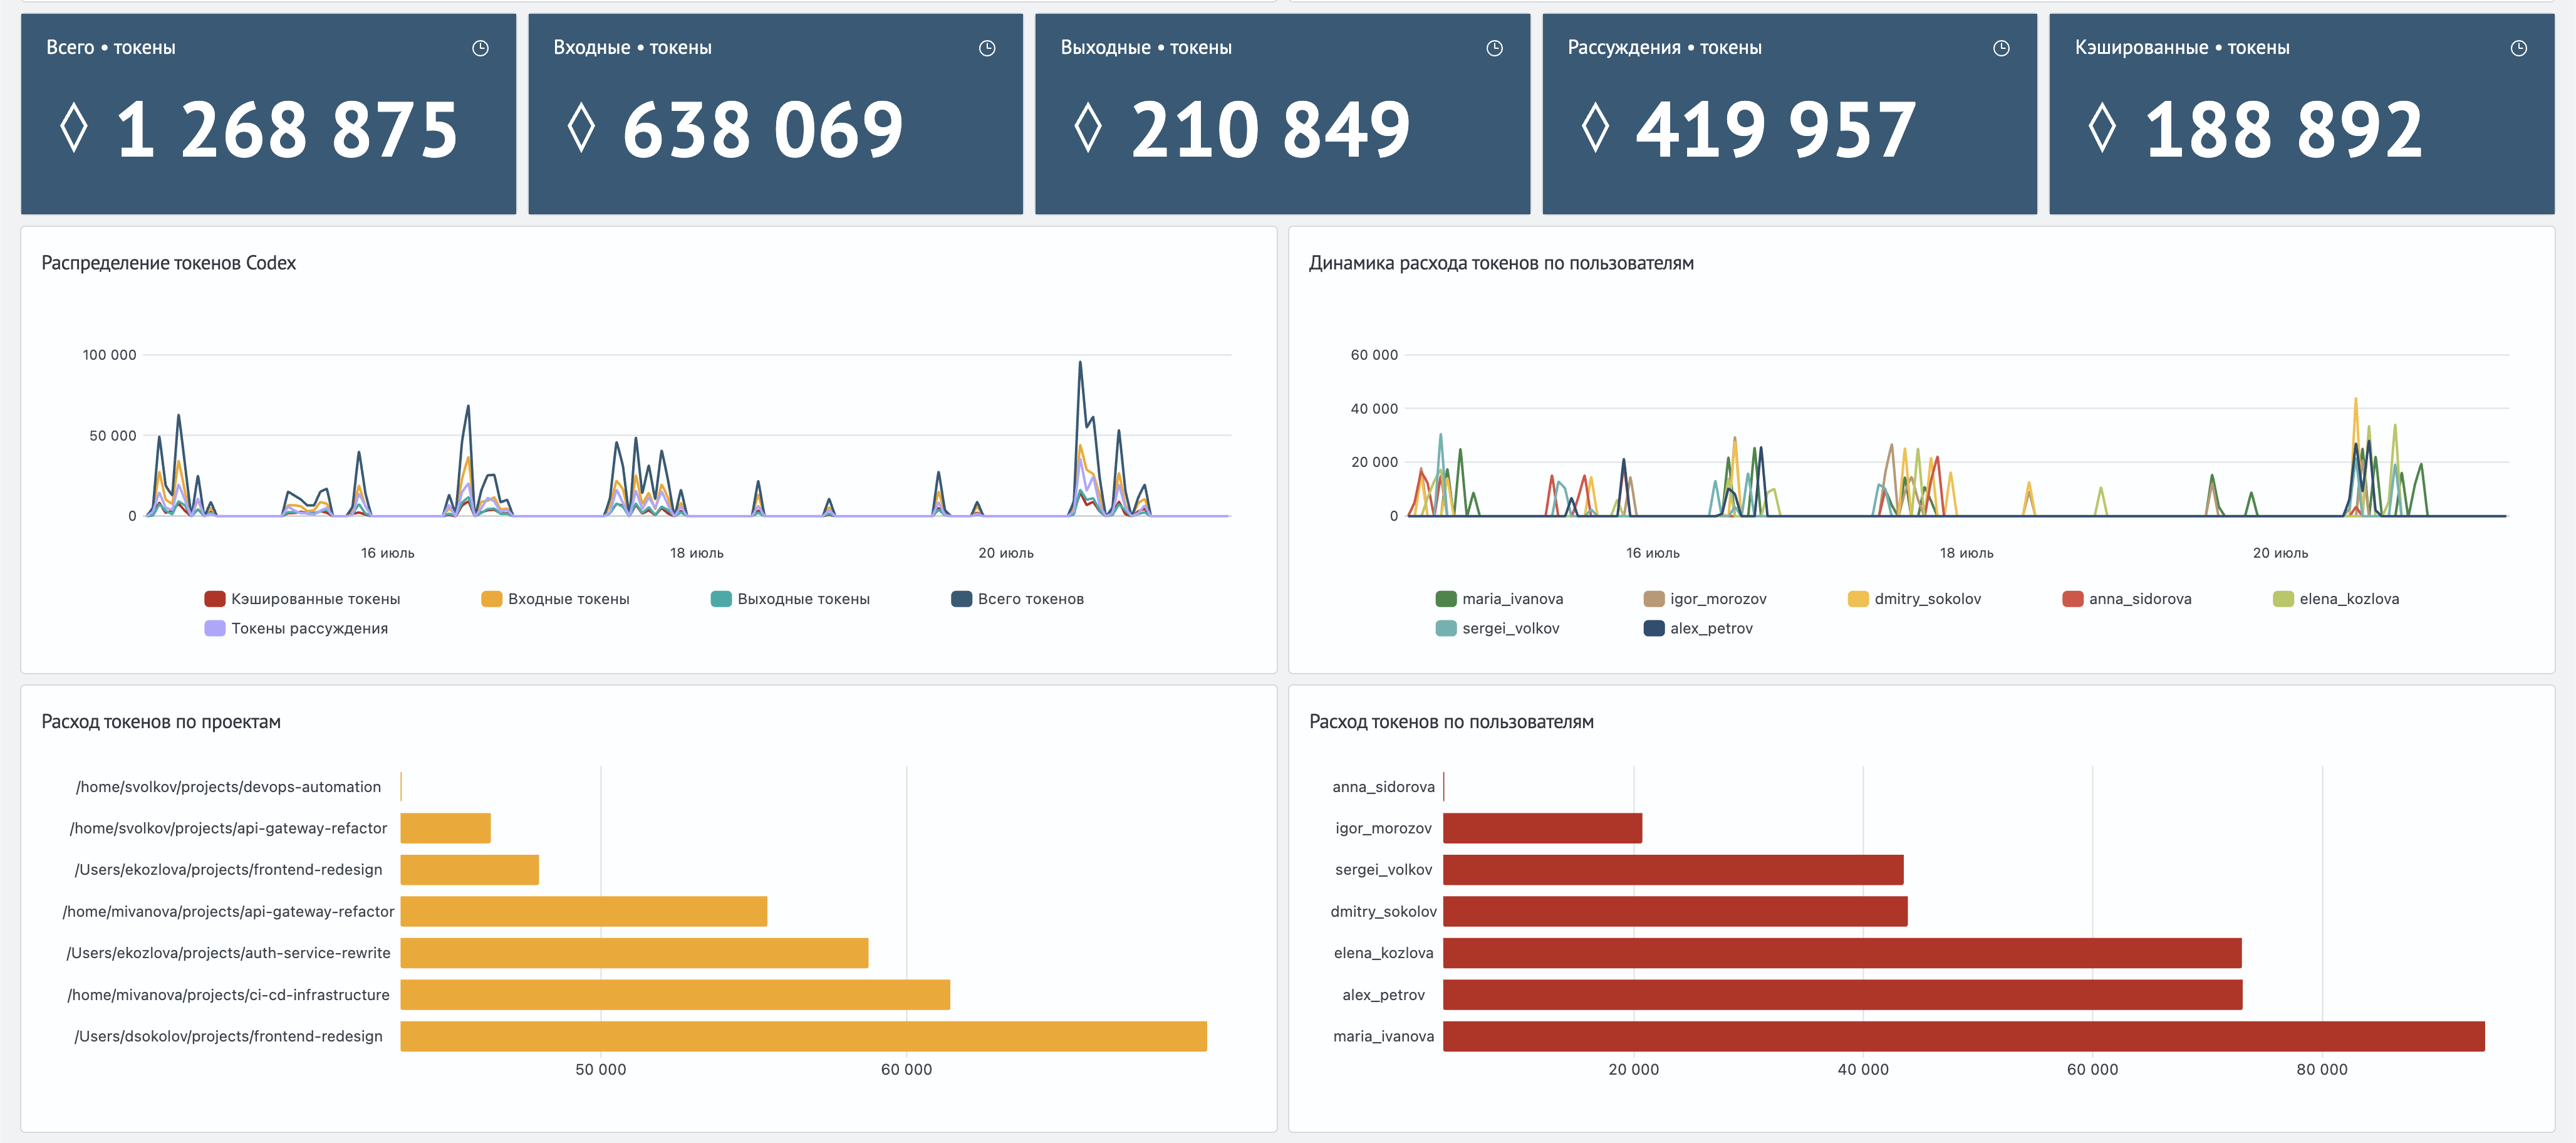Image resolution: width=2576 pixels, height=1143 pixels.
Task: Select the igor_morozov bar in user spending chart
Action: coord(1542,828)
